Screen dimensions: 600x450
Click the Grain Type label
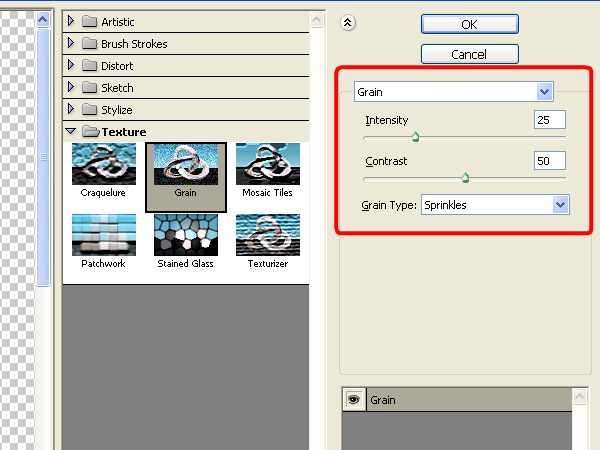[389, 205]
